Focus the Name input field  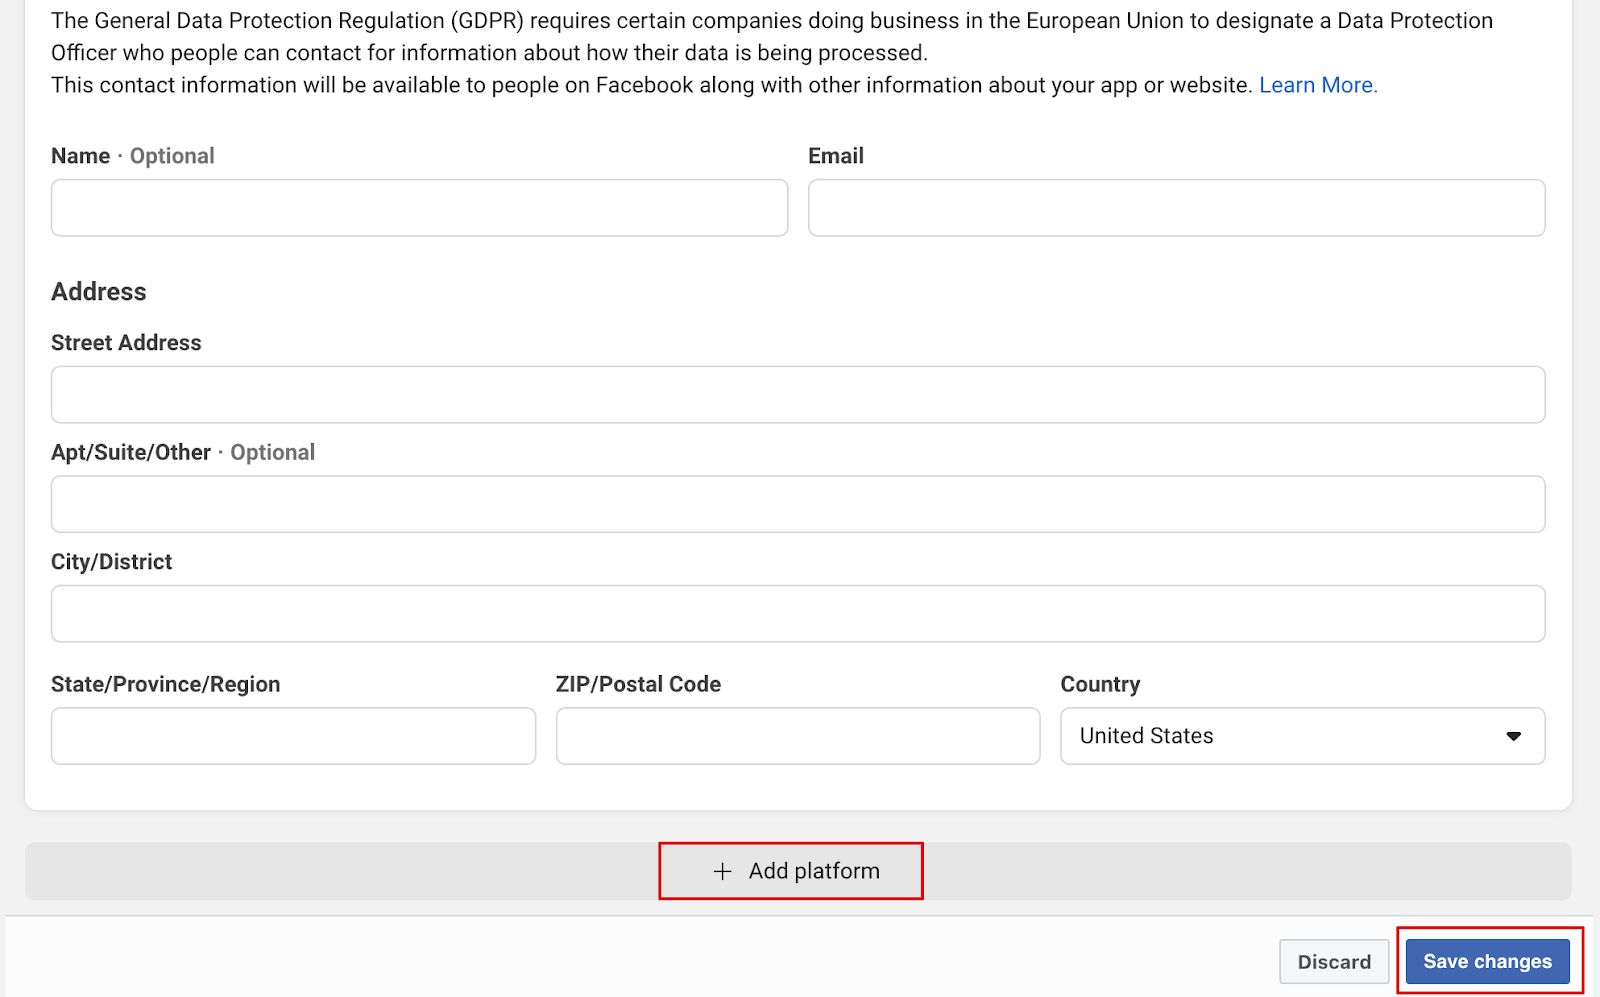tap(419, 208)
